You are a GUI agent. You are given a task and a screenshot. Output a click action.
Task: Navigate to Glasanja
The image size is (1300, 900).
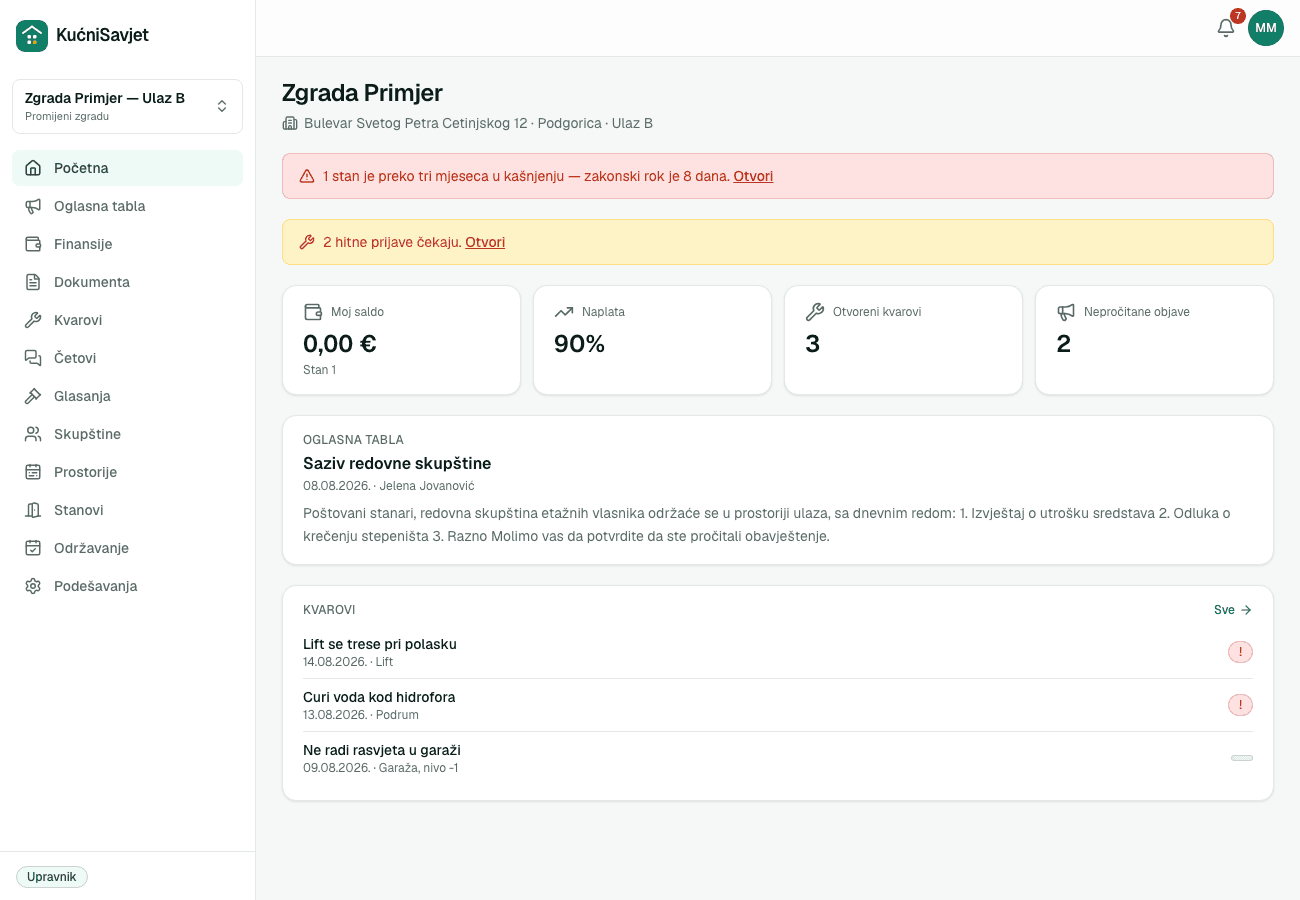(x=127, y=396)
